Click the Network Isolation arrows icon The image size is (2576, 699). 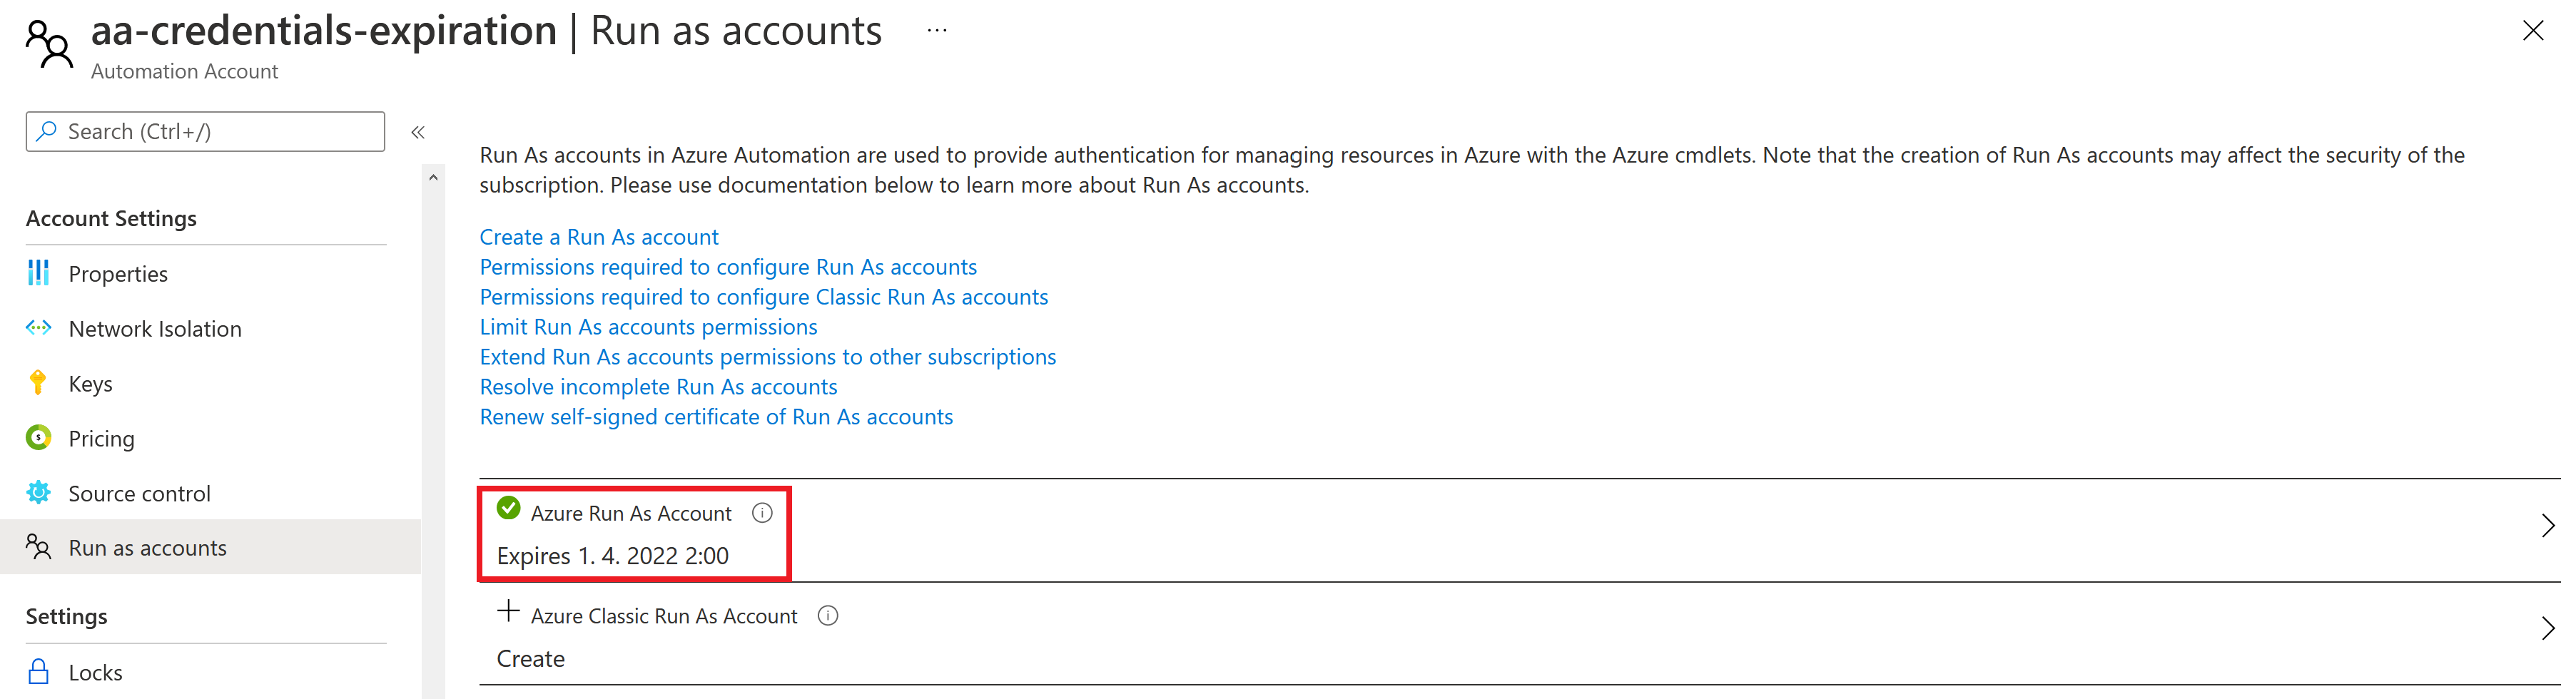pyautogui.click(x=38, y=328)
